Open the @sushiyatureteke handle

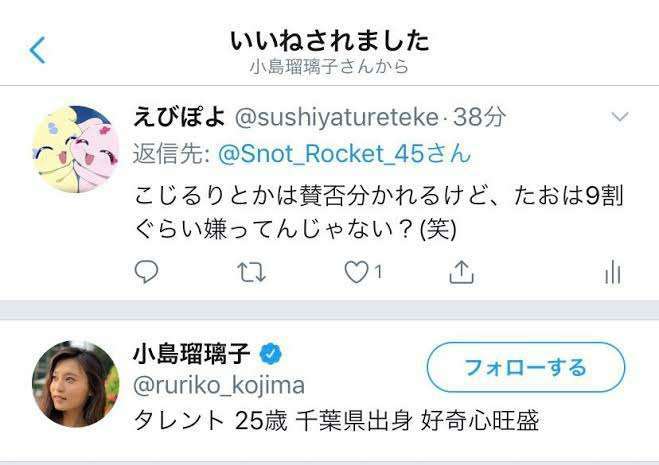coord(337,118)
